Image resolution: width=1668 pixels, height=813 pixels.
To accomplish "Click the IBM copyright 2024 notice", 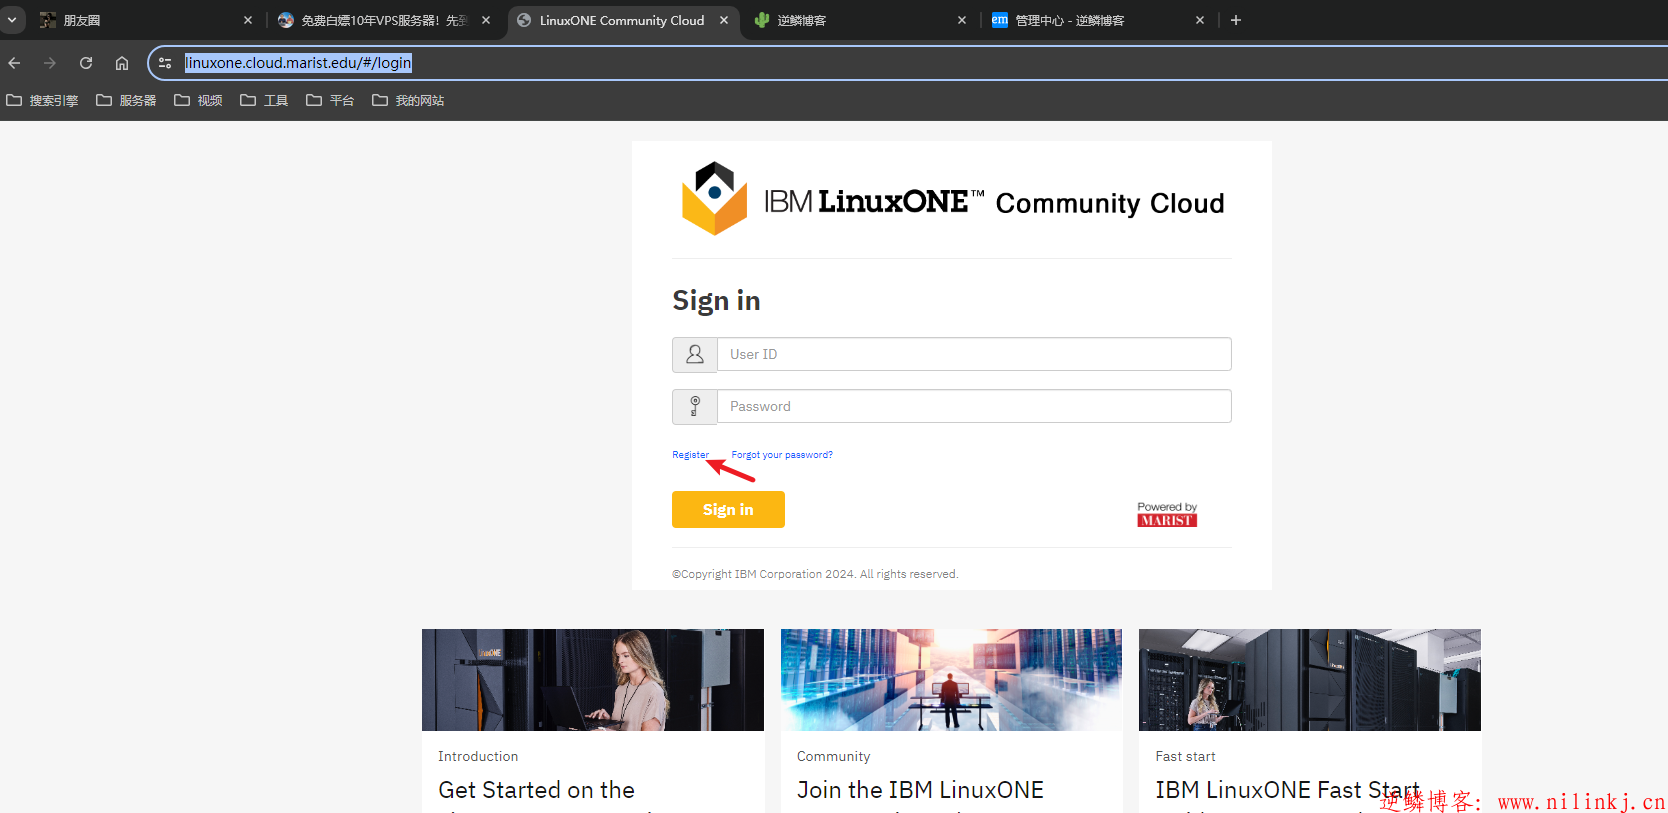I will pyautogui.click(x=815, y=574).
